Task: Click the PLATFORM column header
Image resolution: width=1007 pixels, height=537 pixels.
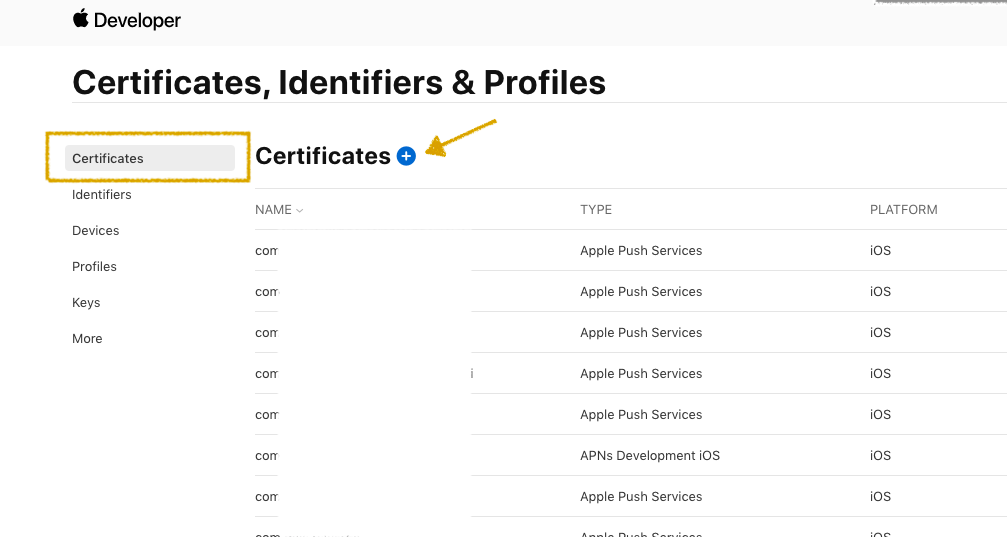Action: 904,210
